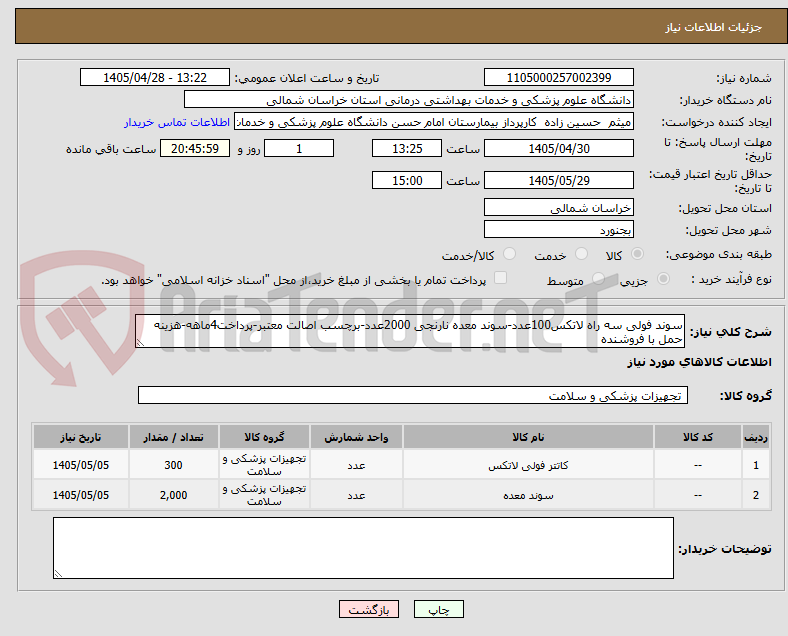The image size is (788, 636).
Task: Select the متوسط purchase type radio
Action: point(598,279)
